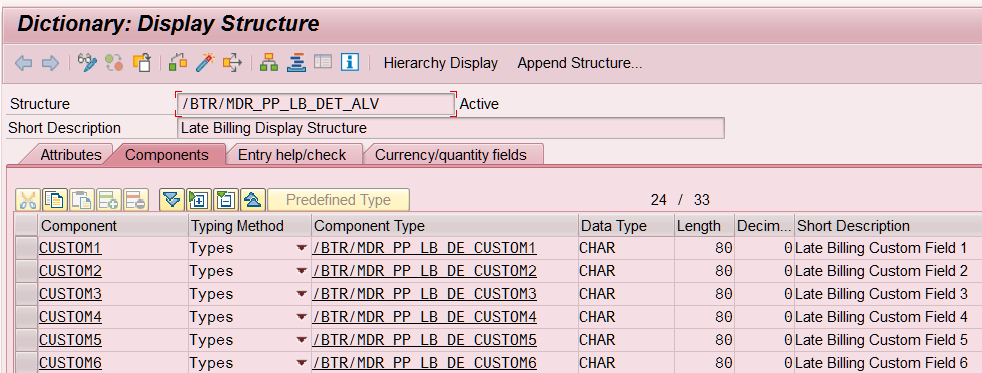The height and width of the screenshot is (373, 982).
Task: Click the select-all table corner box
Action: [x=26, y=226]
